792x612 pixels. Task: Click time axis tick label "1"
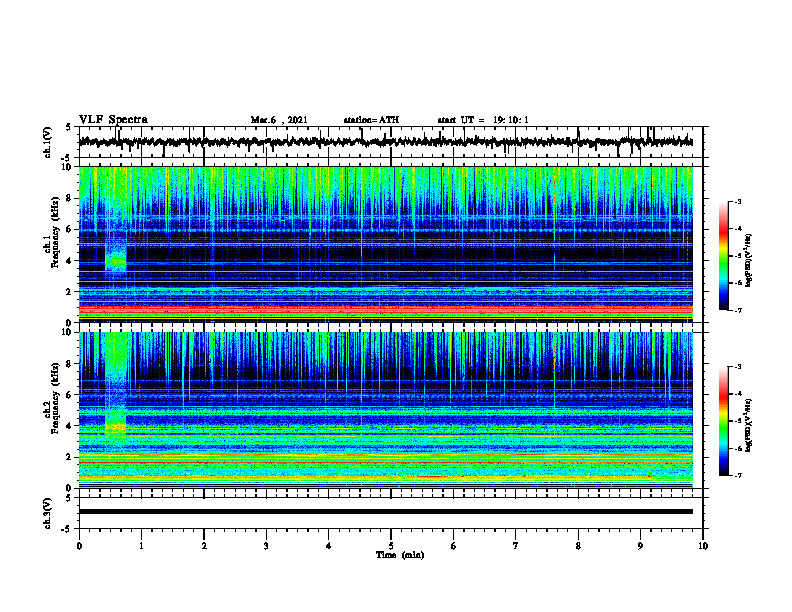(x=141, y=546)
